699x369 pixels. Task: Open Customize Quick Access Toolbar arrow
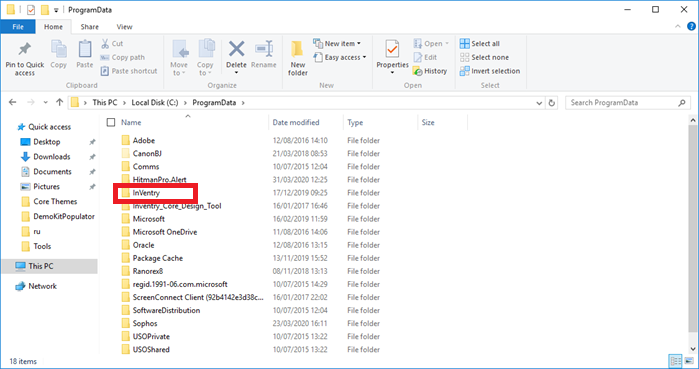[56, 10]
